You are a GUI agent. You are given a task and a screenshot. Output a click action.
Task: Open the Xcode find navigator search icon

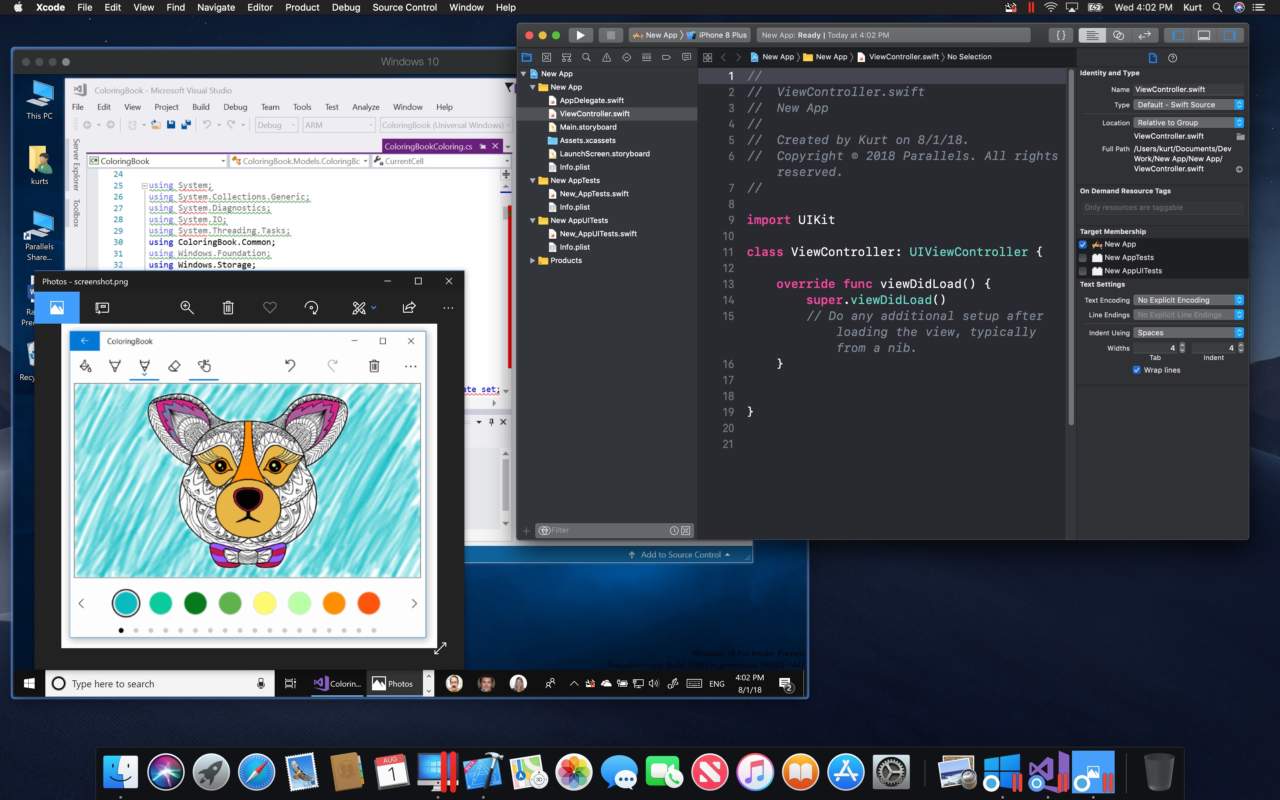point(586,57)
